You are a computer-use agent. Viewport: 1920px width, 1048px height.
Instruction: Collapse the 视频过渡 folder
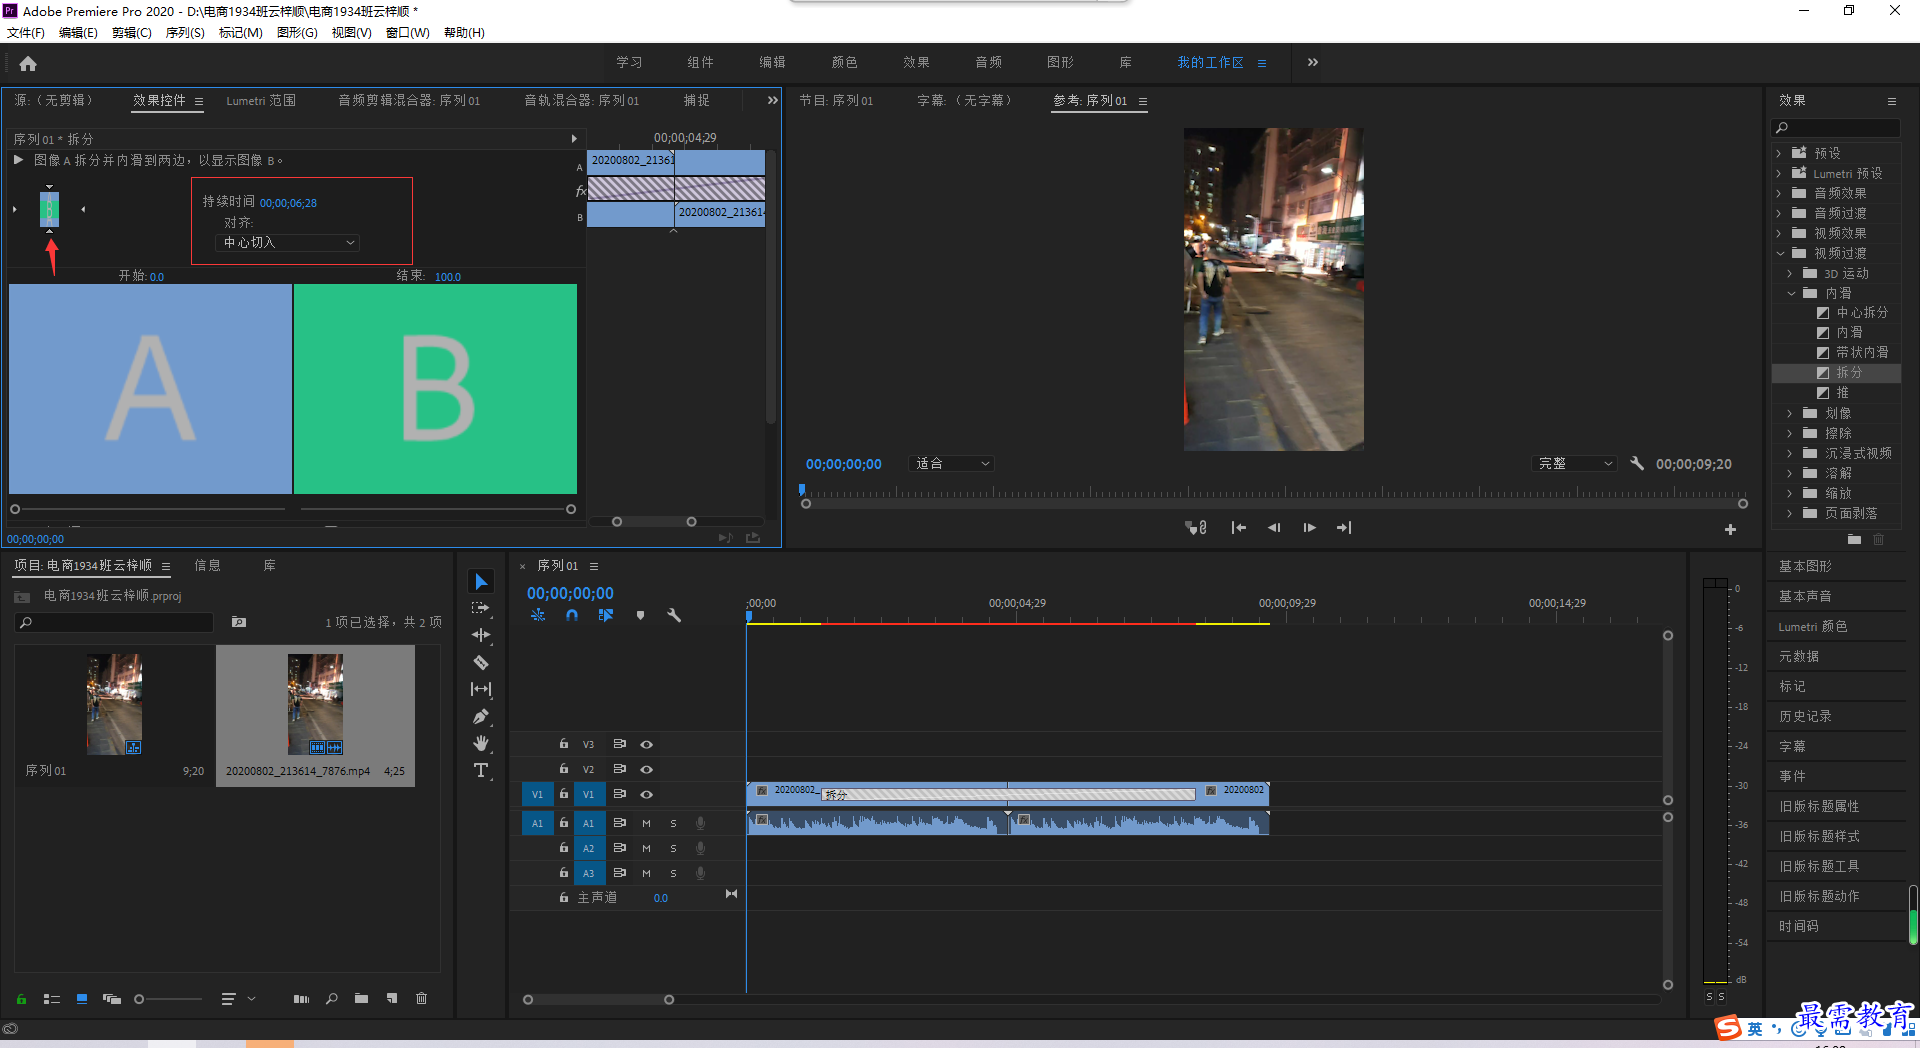(1779, 253)
